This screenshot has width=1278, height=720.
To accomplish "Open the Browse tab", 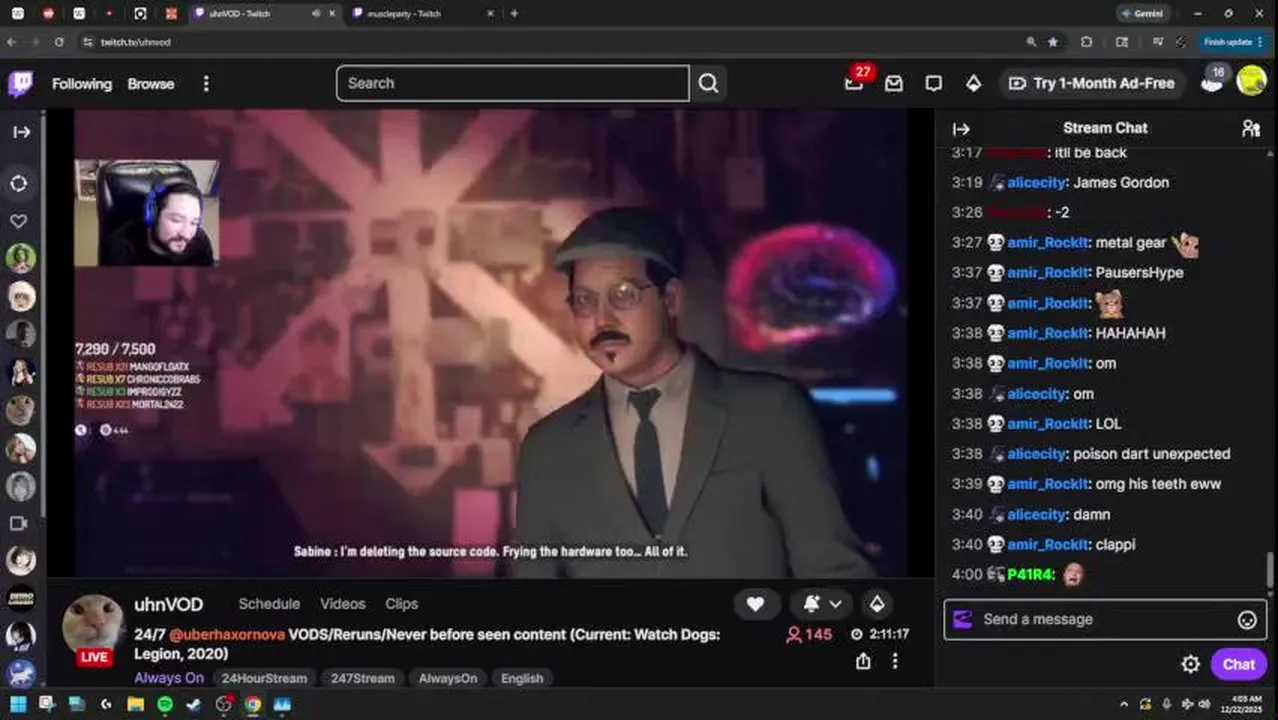I will pyautogui.click(x=151, y=84).
